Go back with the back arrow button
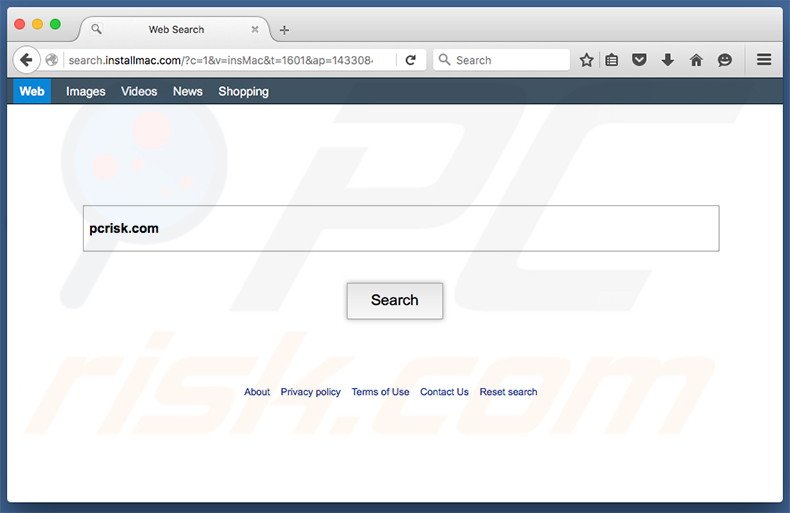This screenshot has width=790, height=513. (26, 60)
